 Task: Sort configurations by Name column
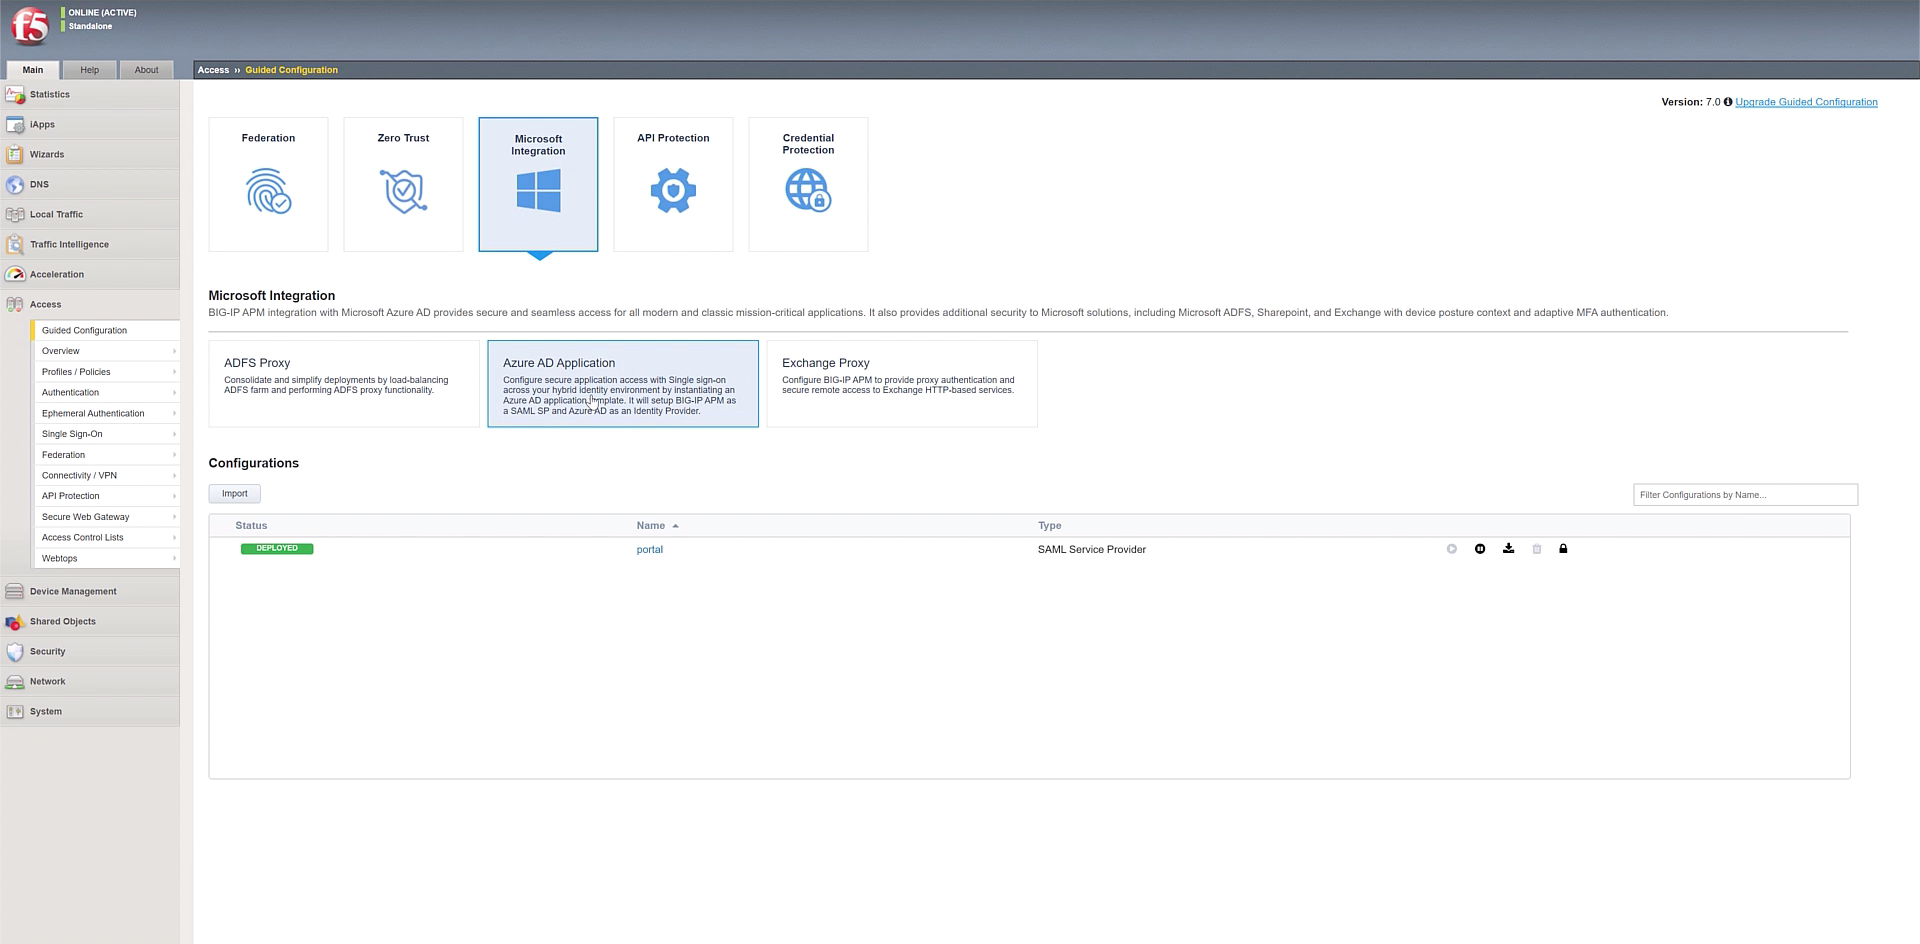(651, 526)
